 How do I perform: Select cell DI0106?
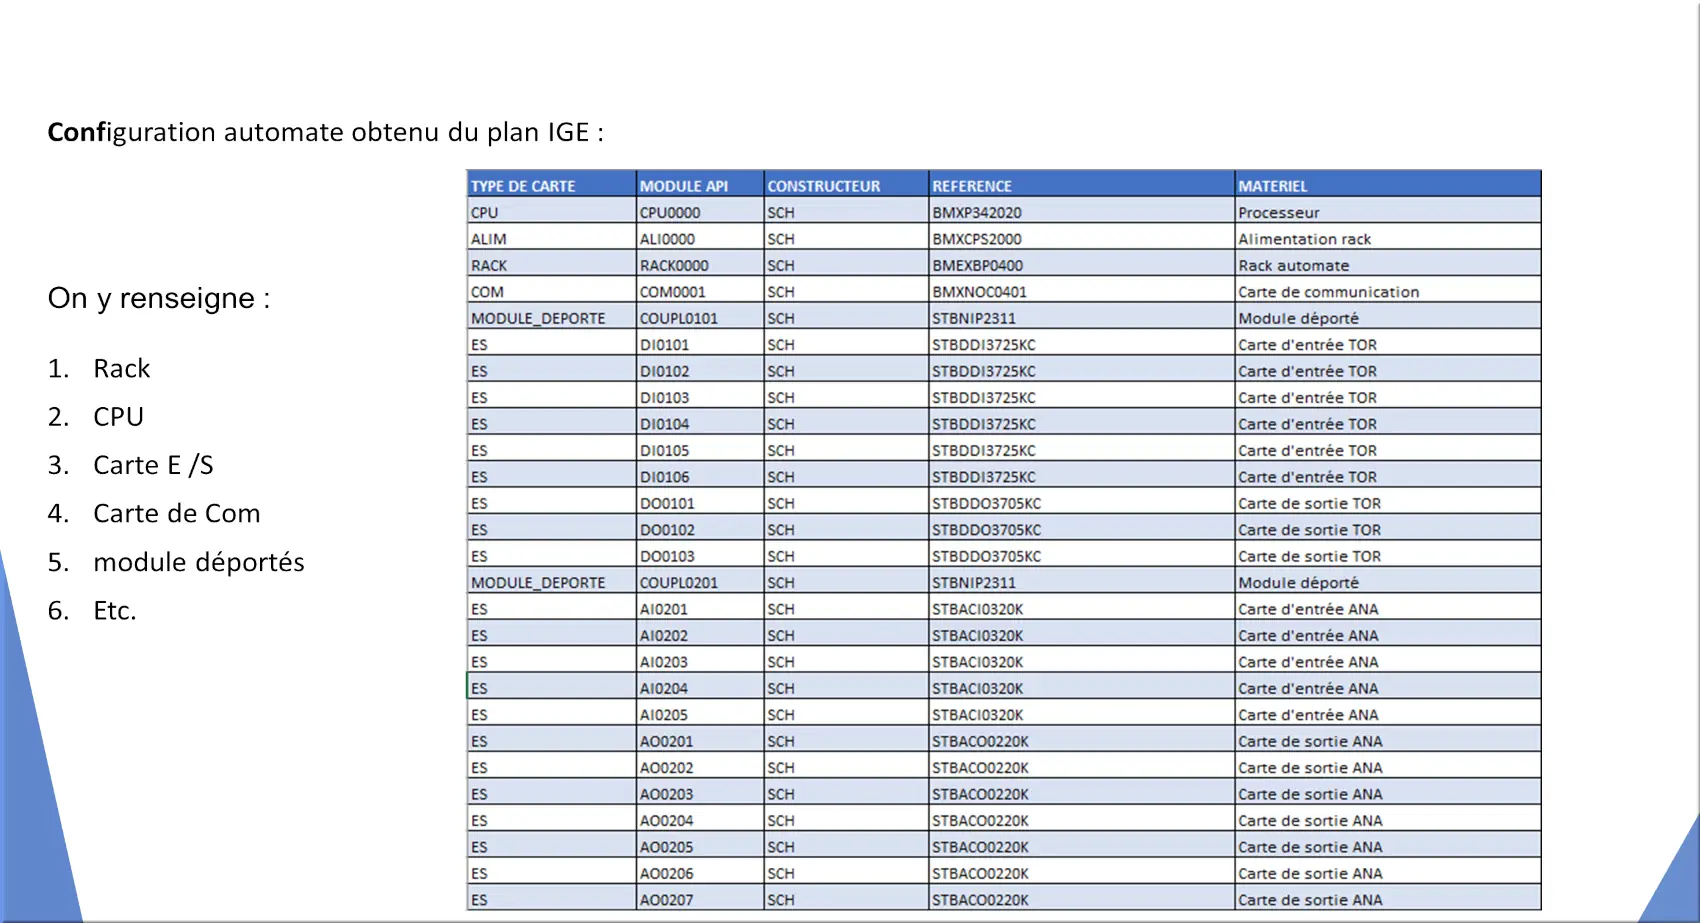(700, 477)
